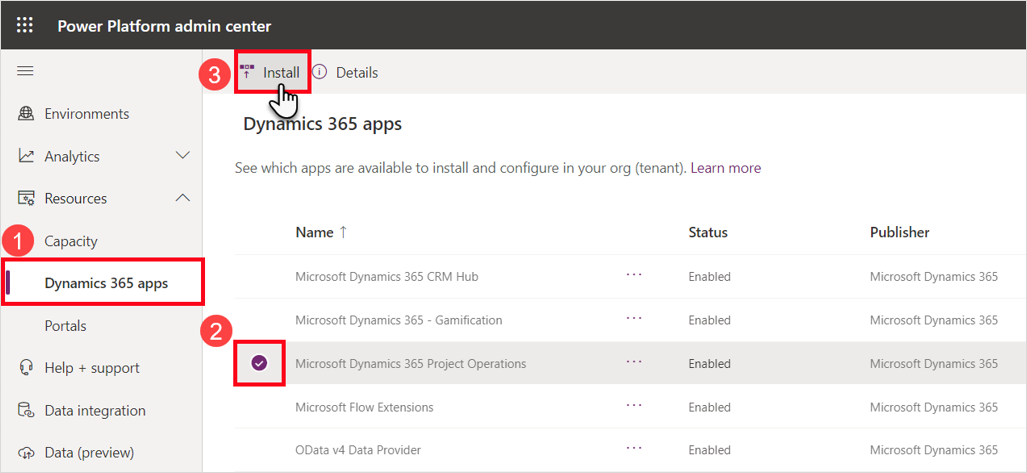Click Enabled status of Gamification row
Image resolution: width=1027 pixels, height=473 pixels.
(x=709, y=320)
